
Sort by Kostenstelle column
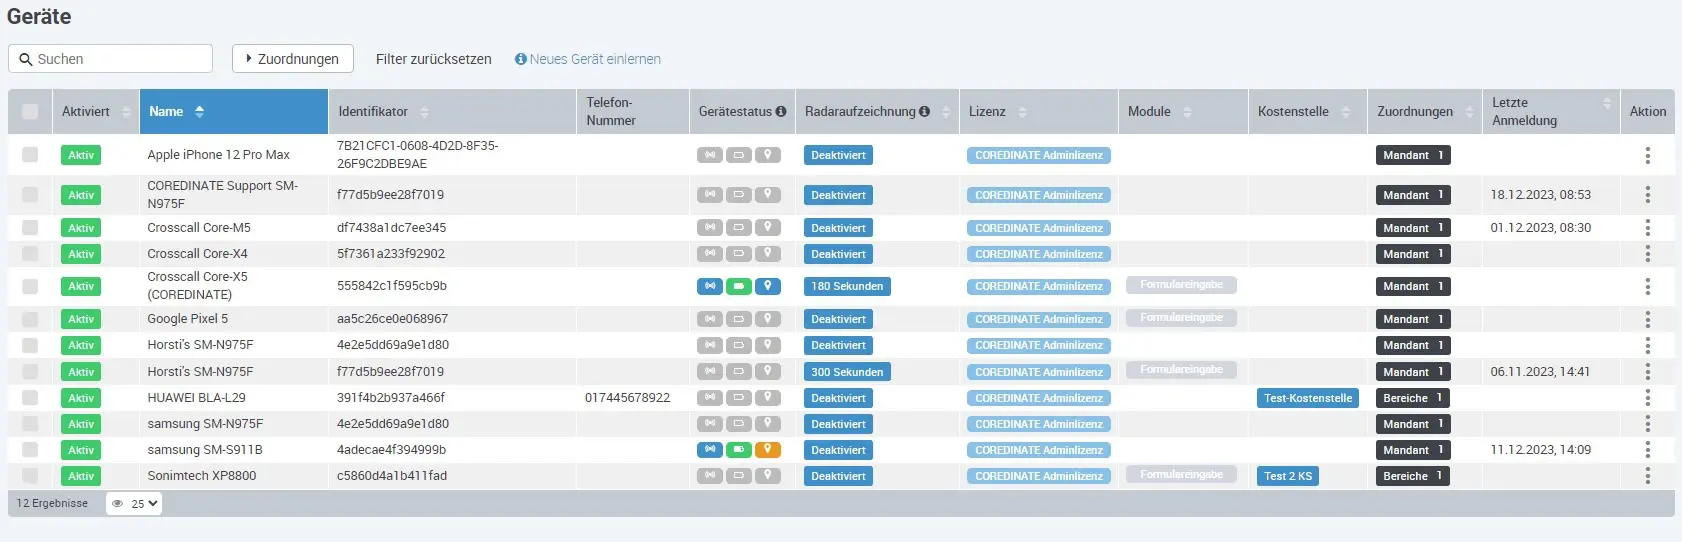[x=1308, y=112]
